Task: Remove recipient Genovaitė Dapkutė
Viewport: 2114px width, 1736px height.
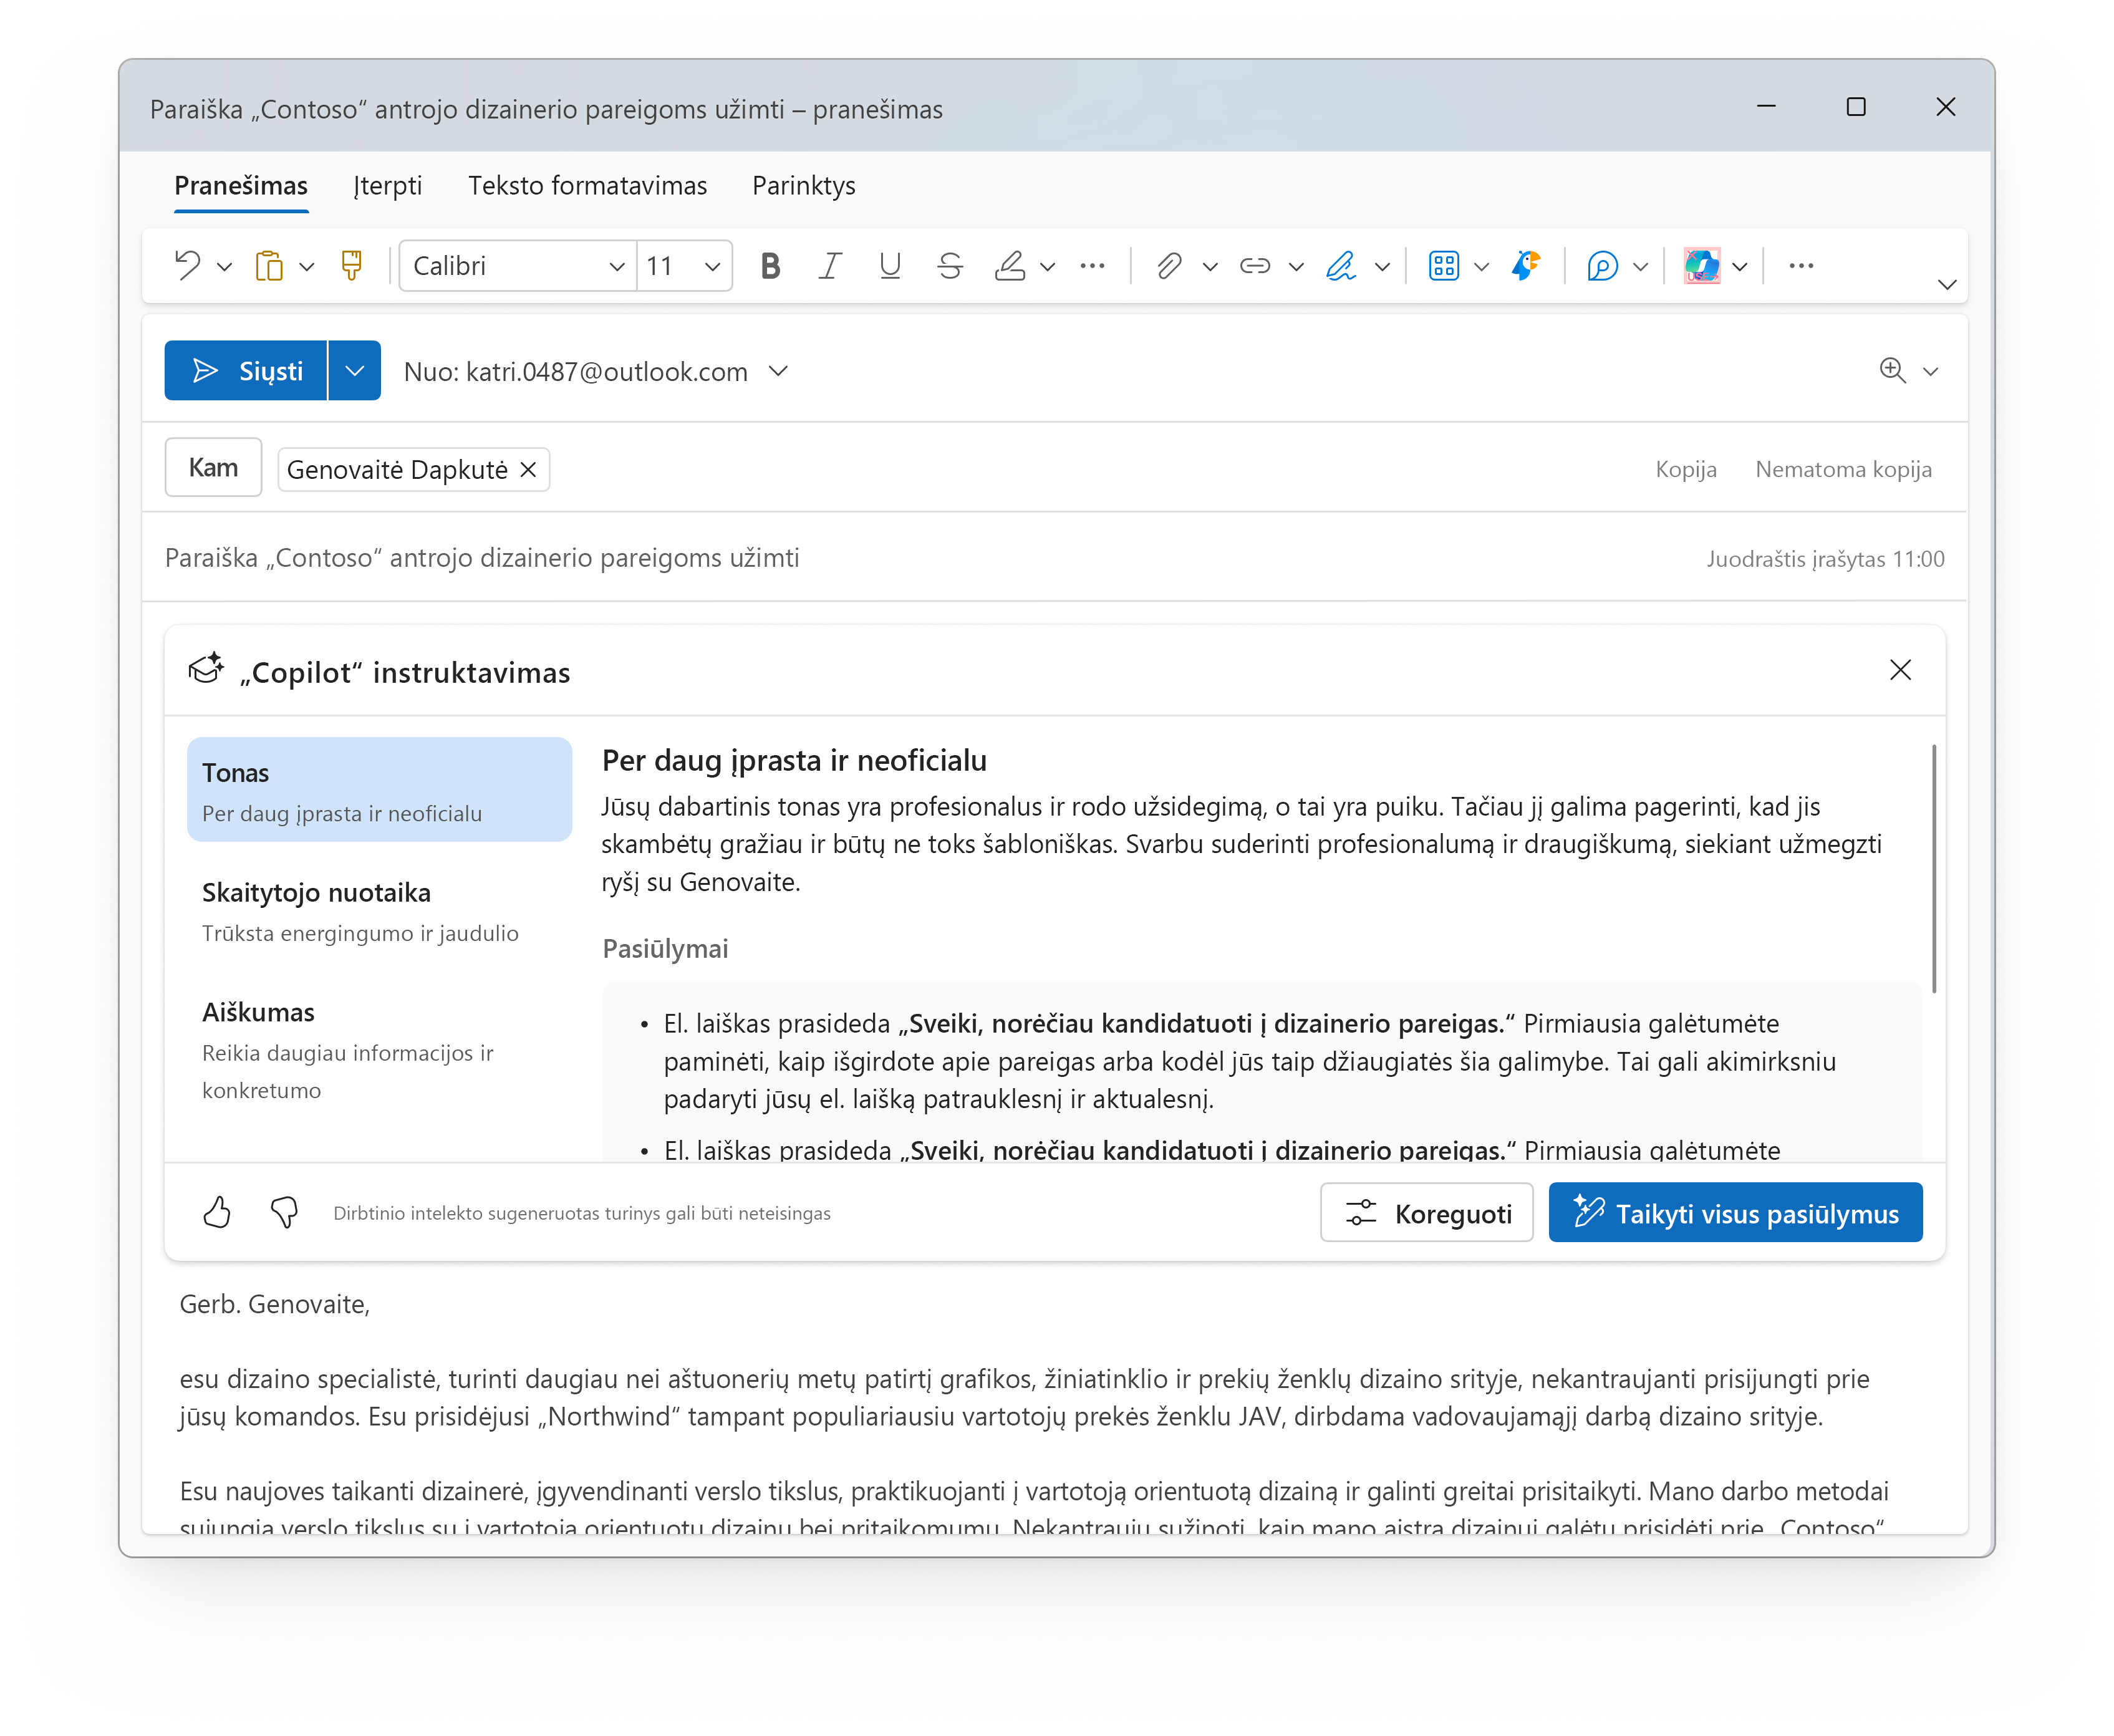Action: (529, 470)
